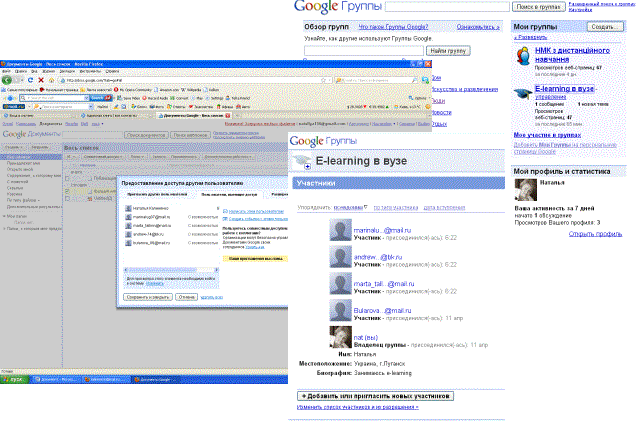This screenshot has height=421, width=636.
Task: Click Изменить список участников link
Action: click(357, 407)
